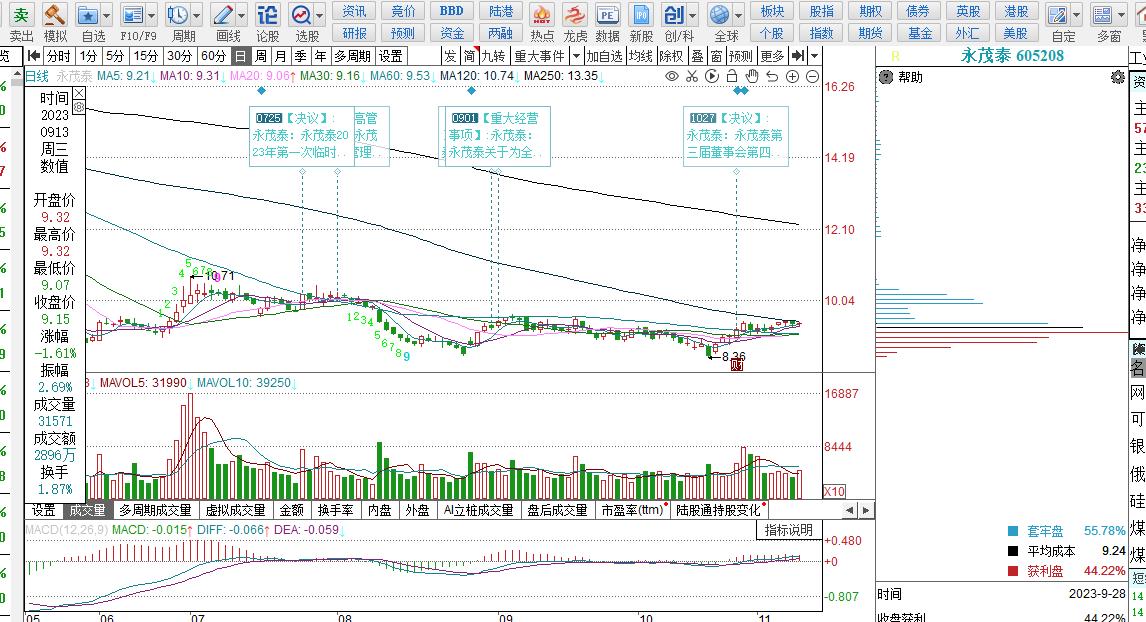
Task: Open the 模拟 simulated trading gavel icon
Action: [x=55, y=15]
